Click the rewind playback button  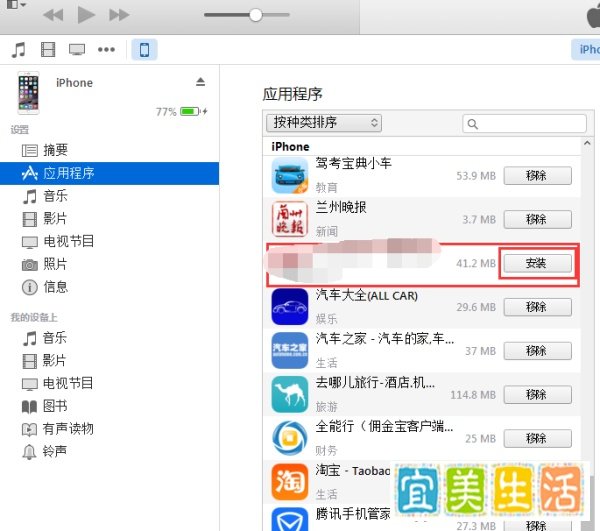[x=53, y=15]
